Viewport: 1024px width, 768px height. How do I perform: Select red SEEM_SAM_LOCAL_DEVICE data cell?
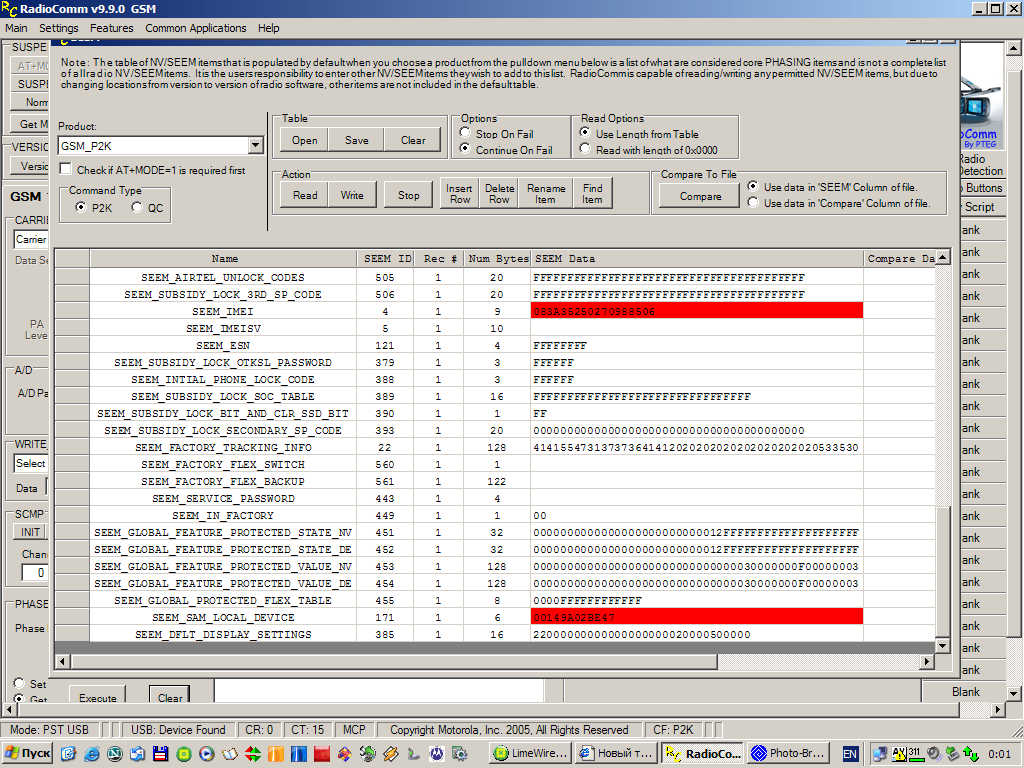(x=697, y=616)
